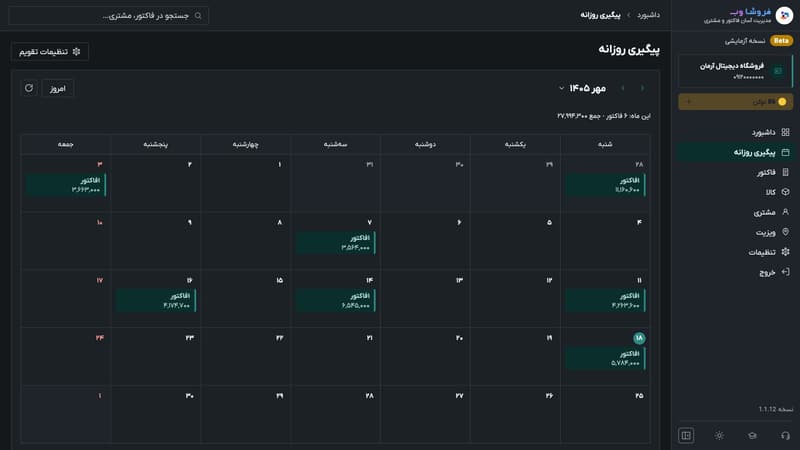Image resolution: width=800 pixels, height=450 pixels.
Task: Go to the previous month arrow
Action: [x=642, y=88]
